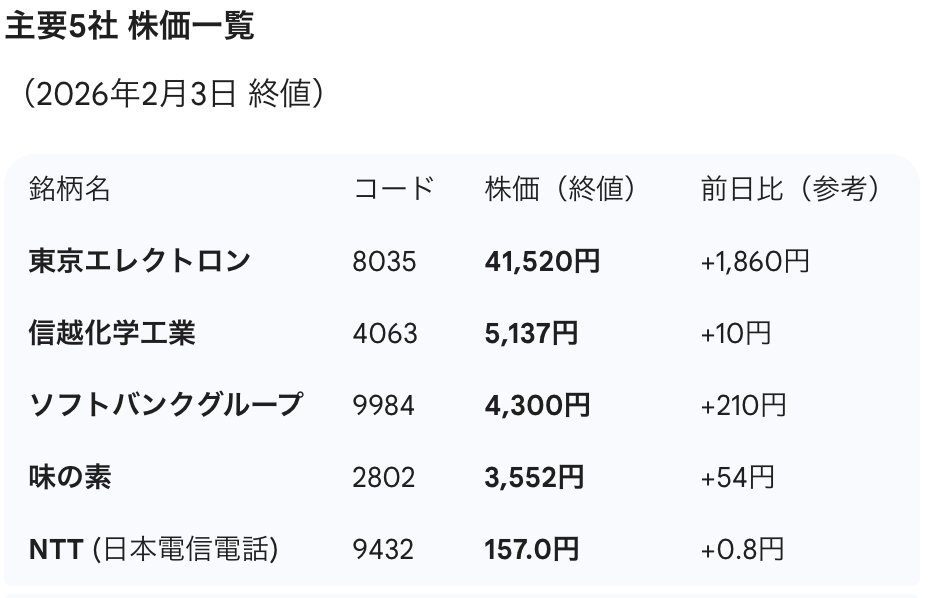Click the ソフトバンクグループ company name
The image size is (952, 598).
[165, 405]
